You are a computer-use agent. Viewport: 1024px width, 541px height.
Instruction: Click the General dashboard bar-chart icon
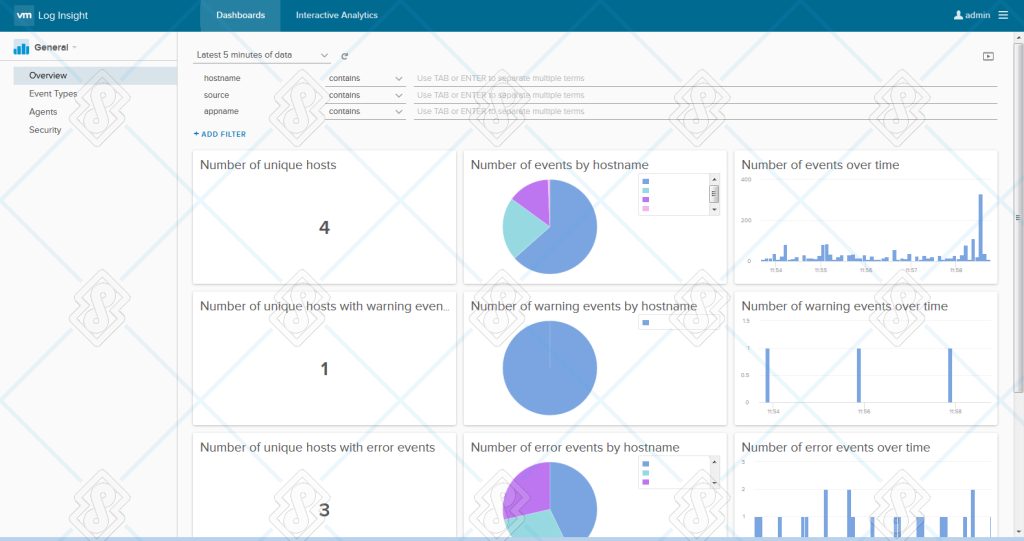[x=22, y=48]
